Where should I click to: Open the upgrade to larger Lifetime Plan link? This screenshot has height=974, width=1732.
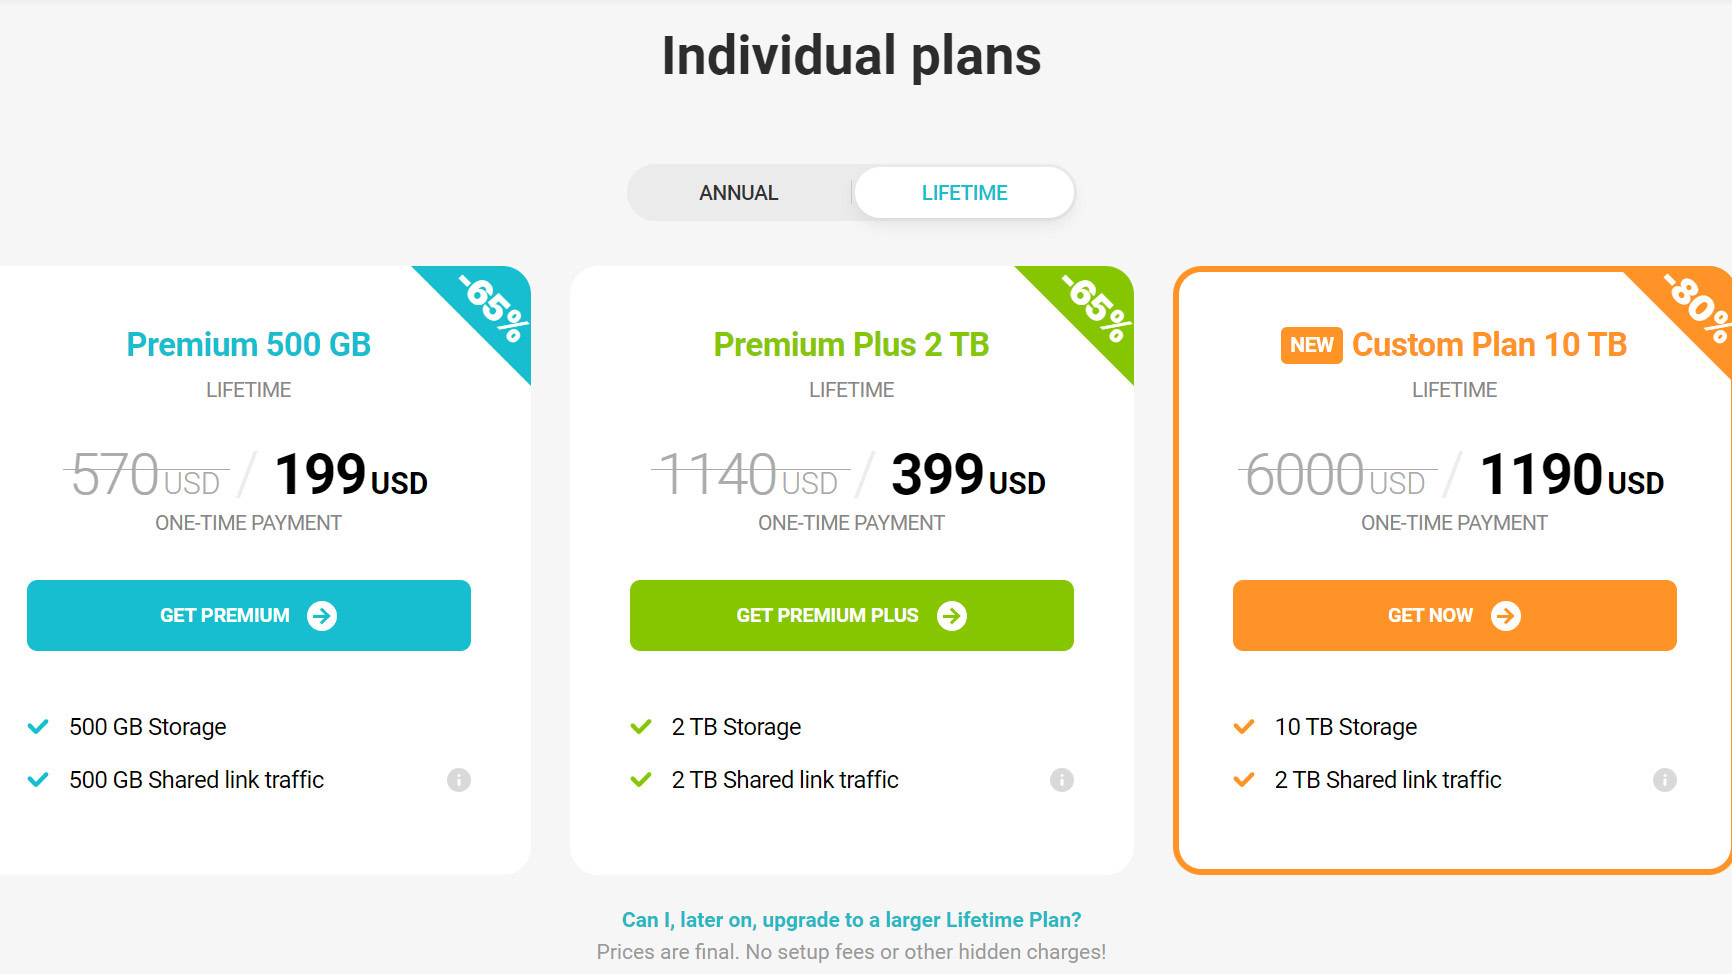point(851,920)
